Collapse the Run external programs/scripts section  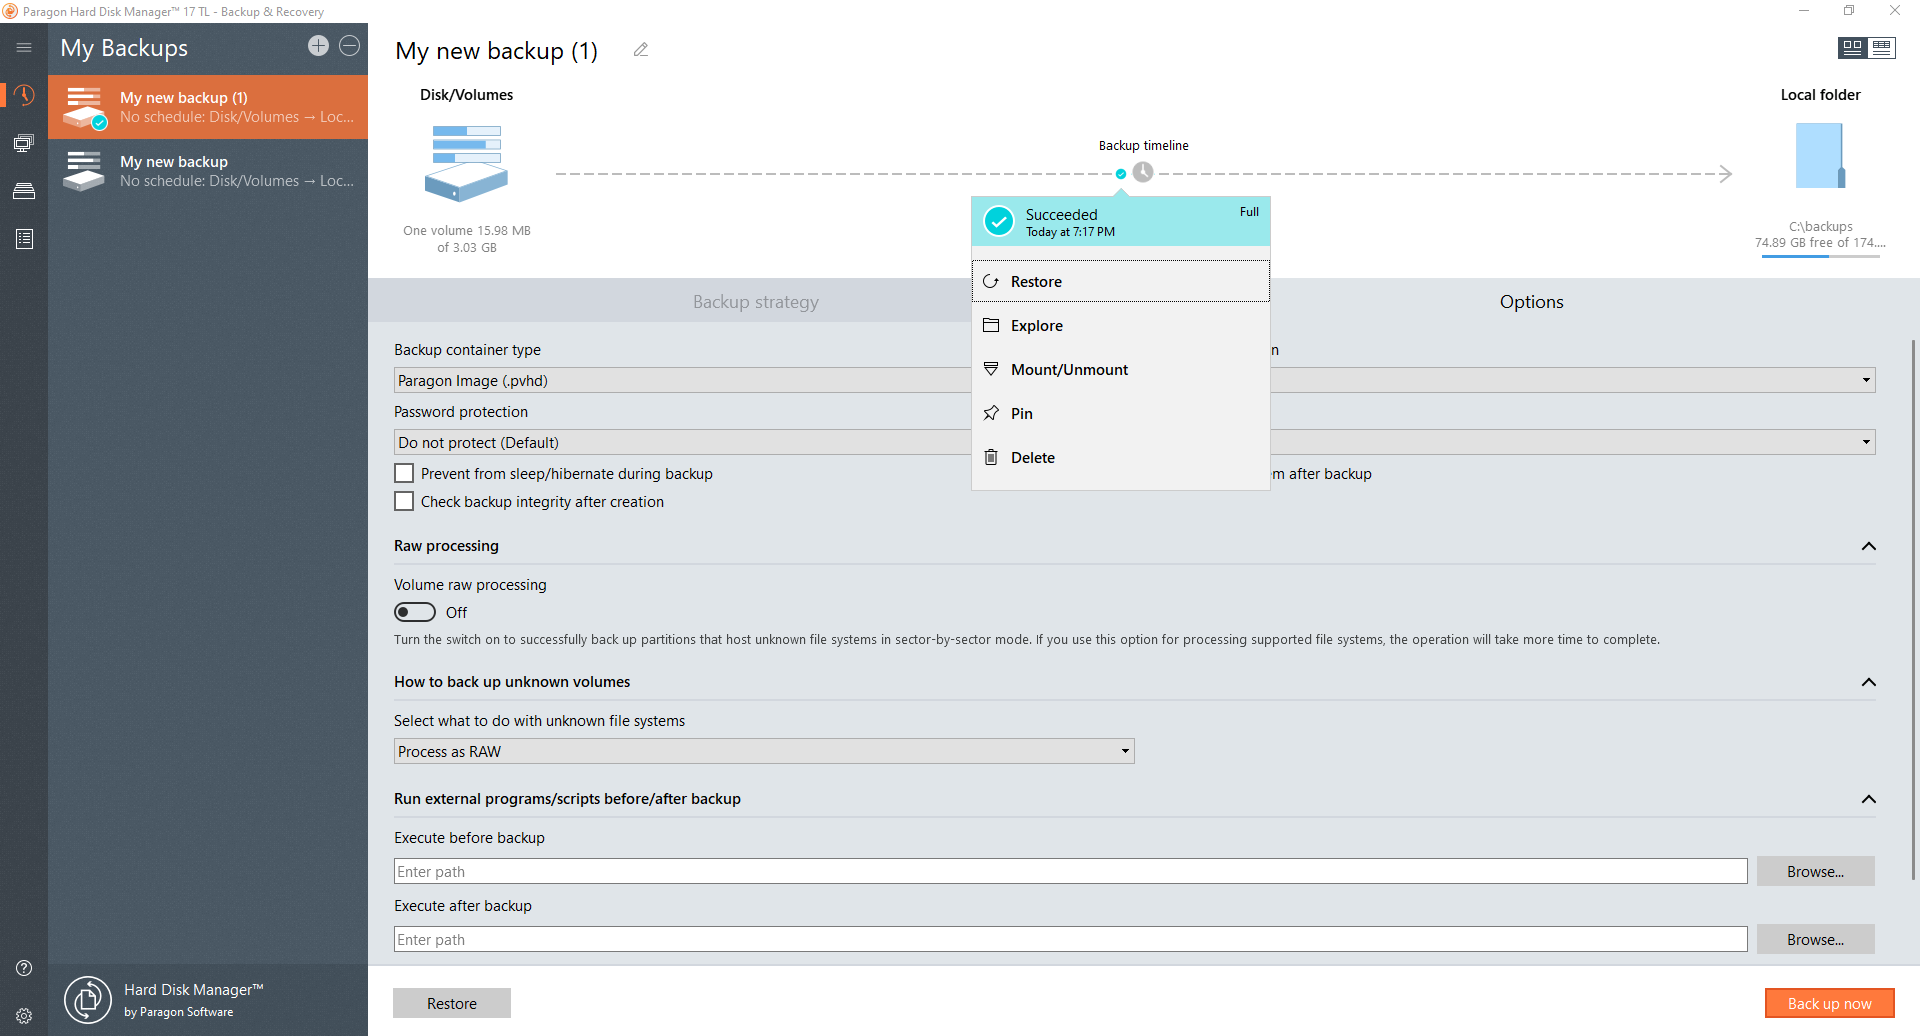(1868, 799)
